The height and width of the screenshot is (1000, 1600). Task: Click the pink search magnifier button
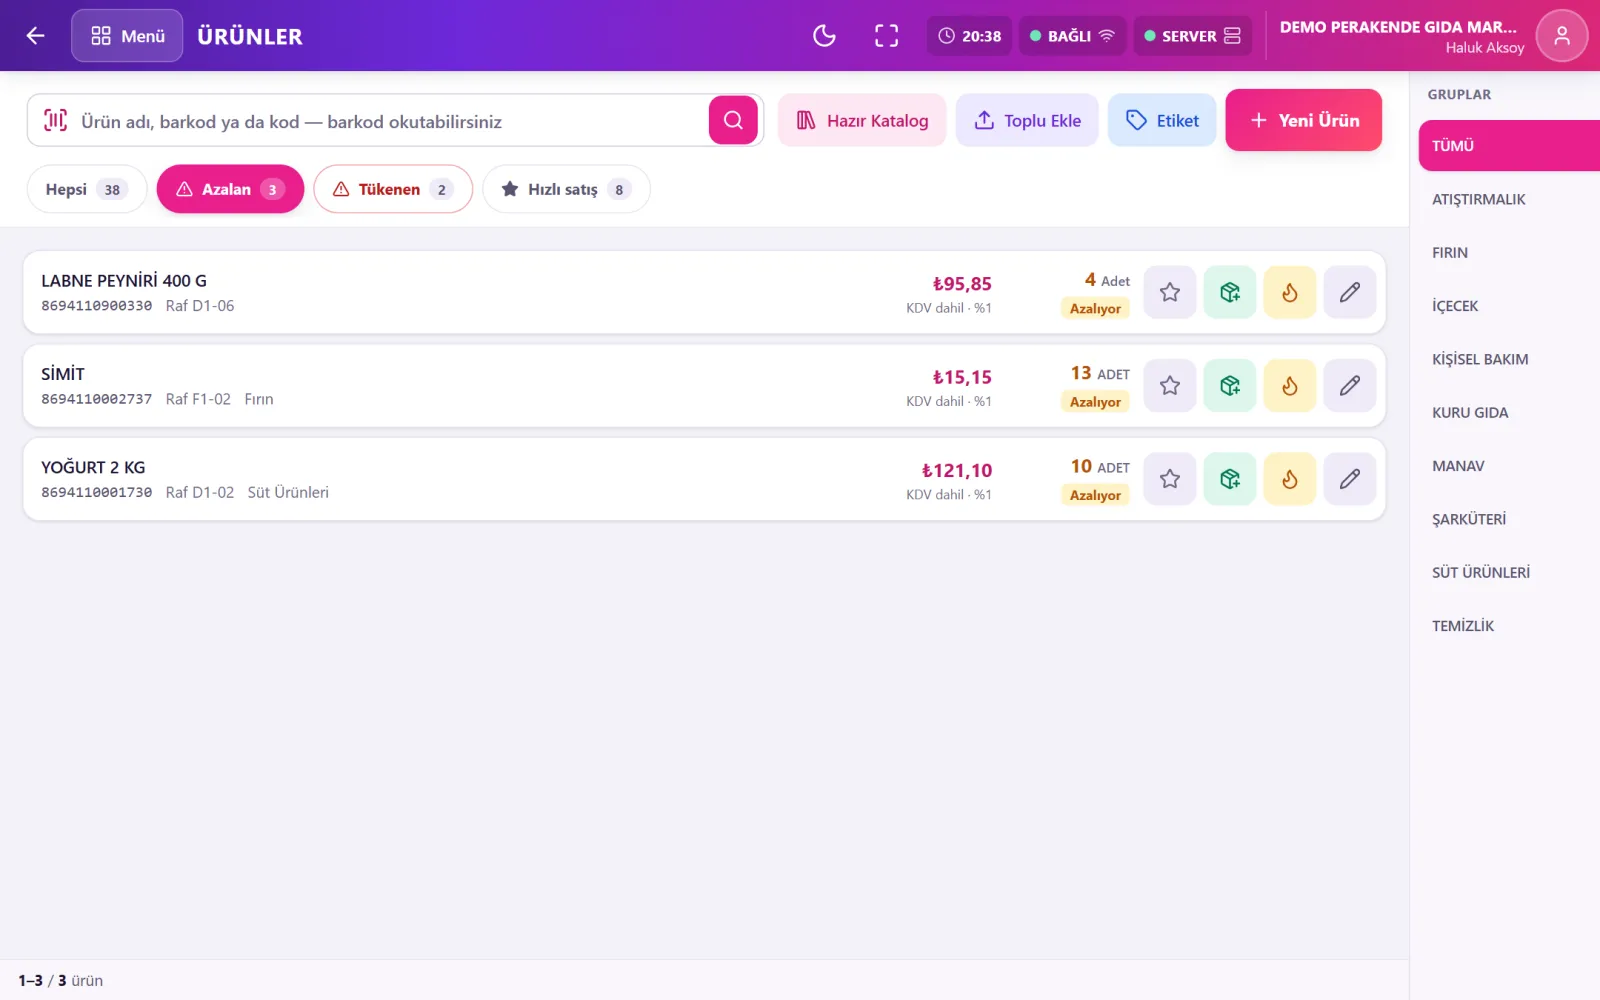point(733,120)
